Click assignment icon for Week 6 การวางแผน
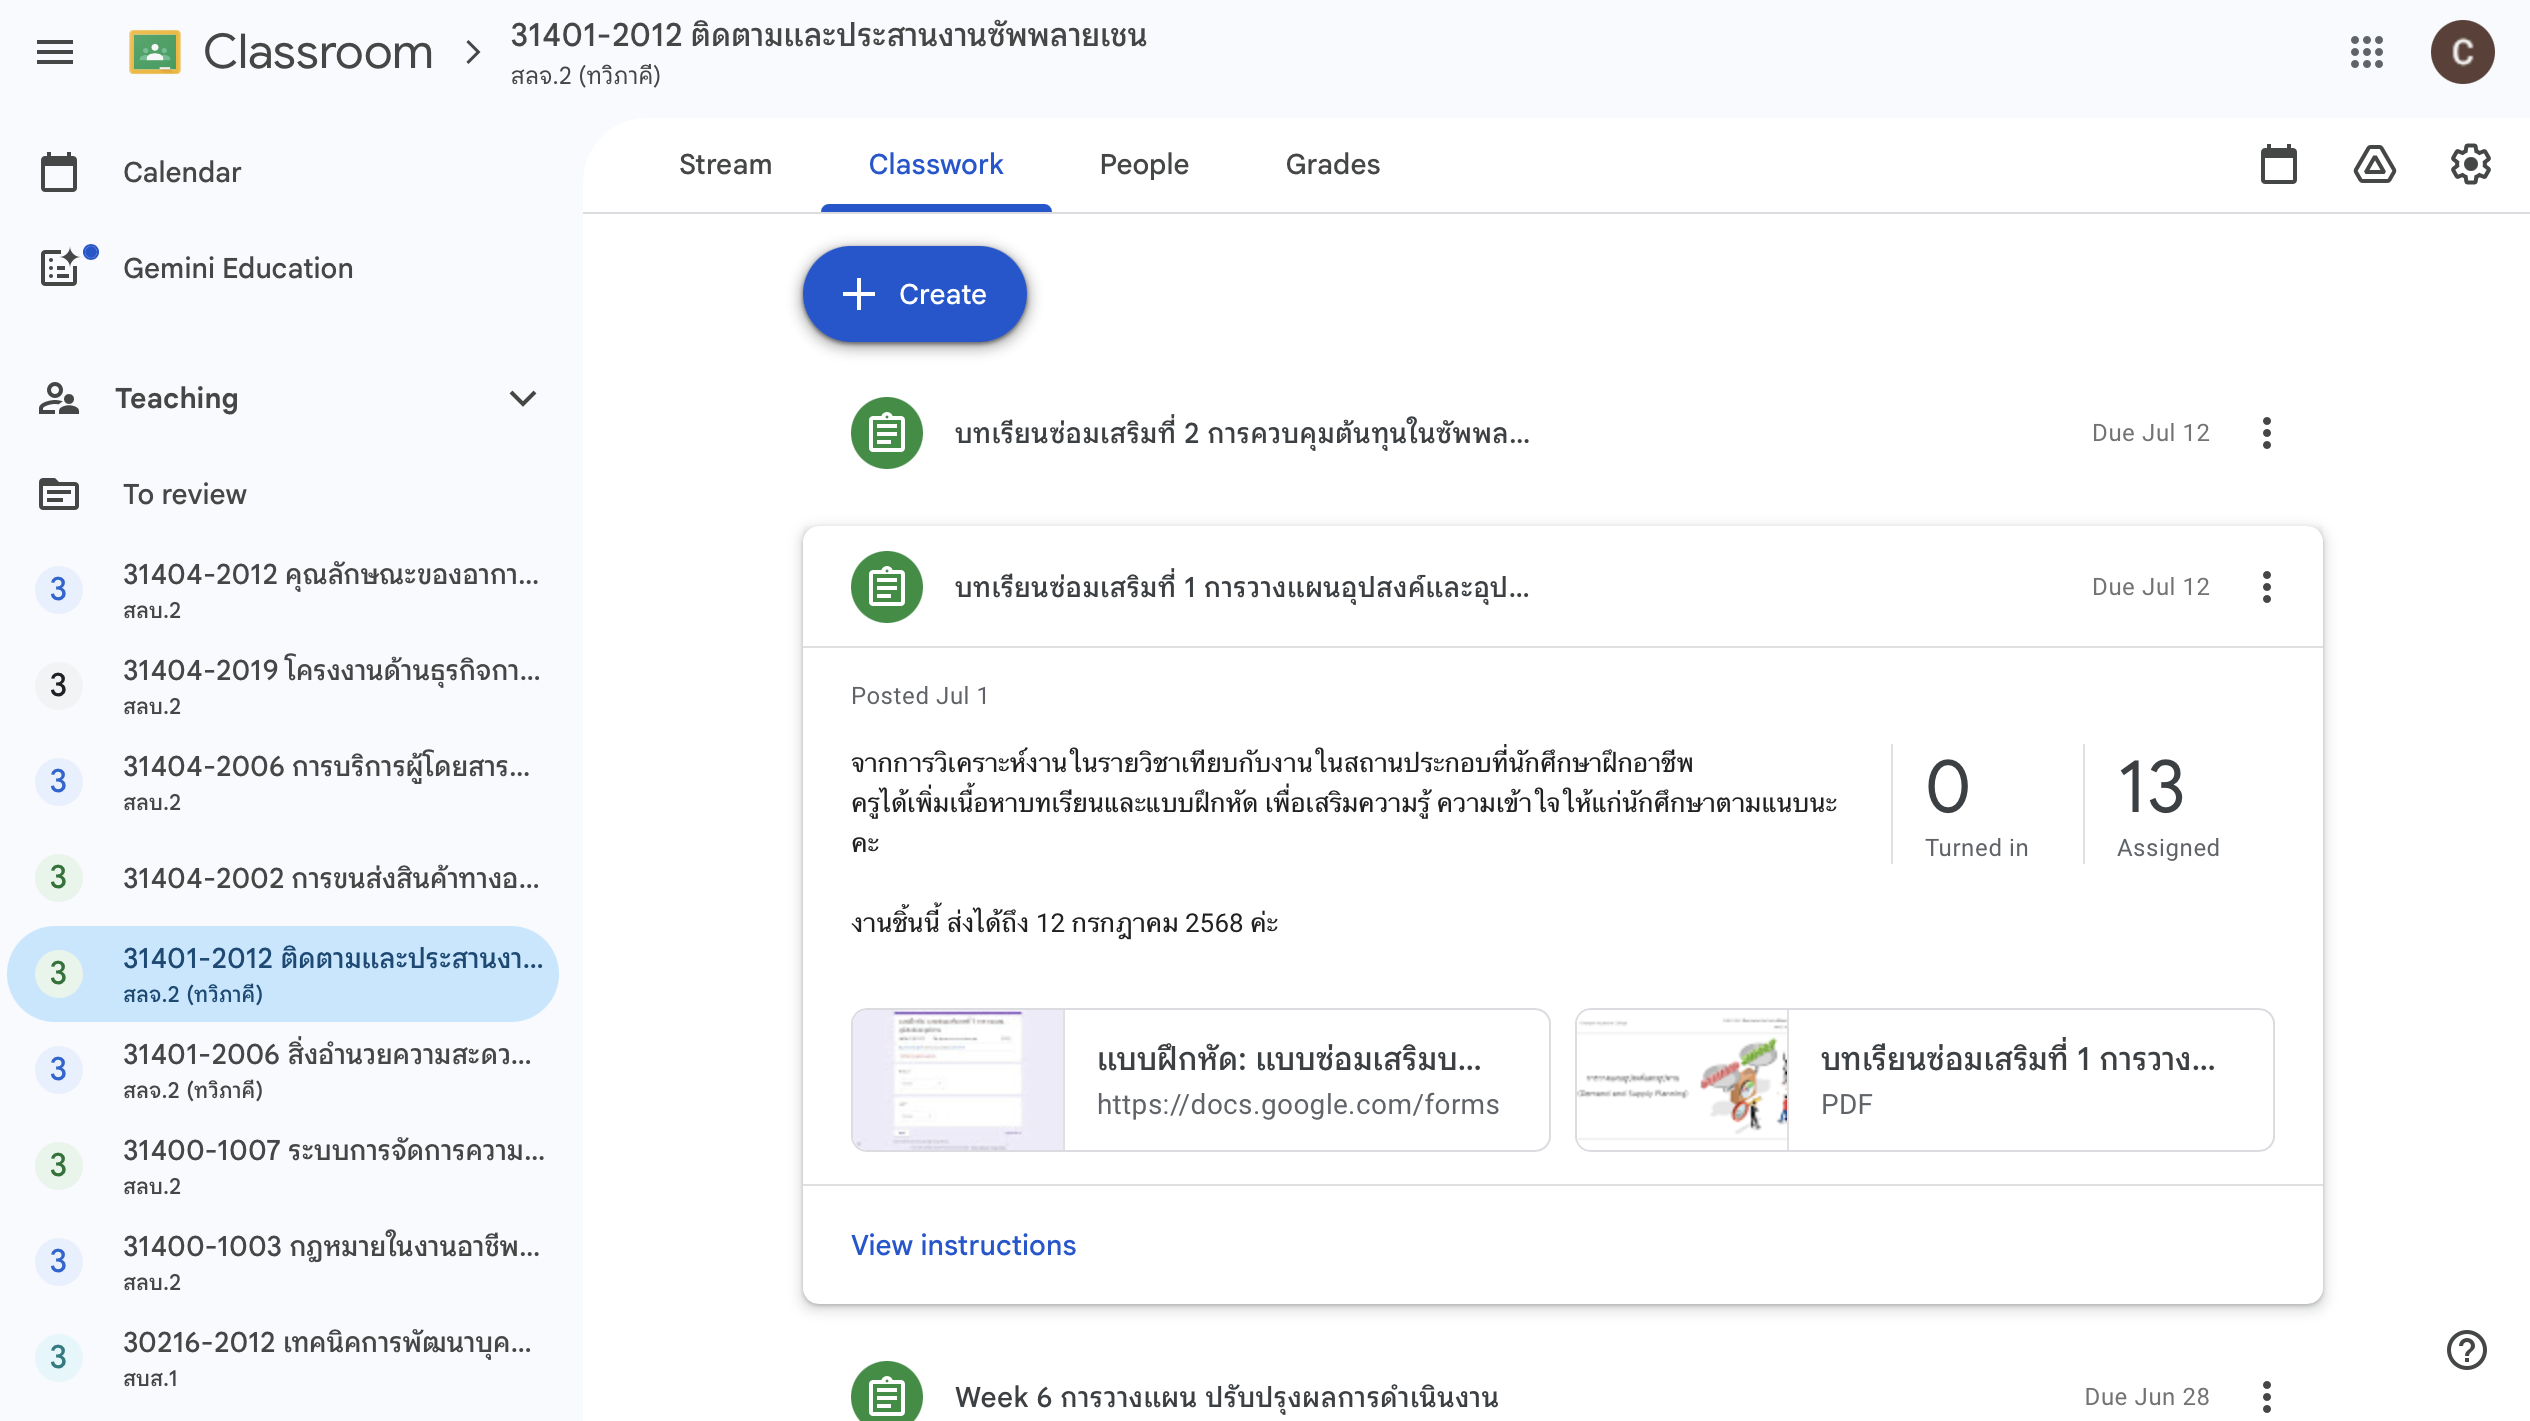Viewport: 2530px width, 1421px height. (886, 1392)
